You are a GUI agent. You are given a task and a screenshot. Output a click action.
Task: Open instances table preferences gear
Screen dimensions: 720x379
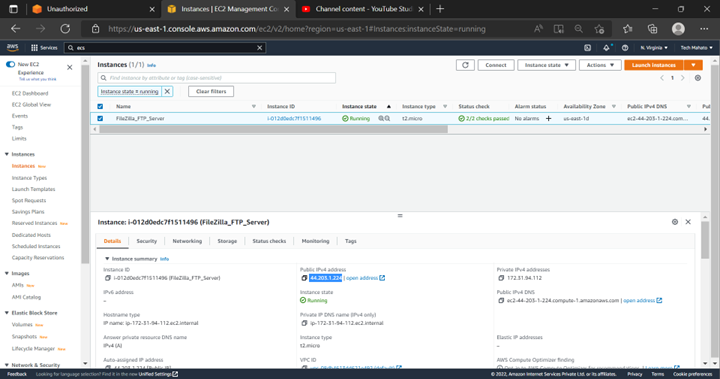pyautogui.click(x=698, y=78)
